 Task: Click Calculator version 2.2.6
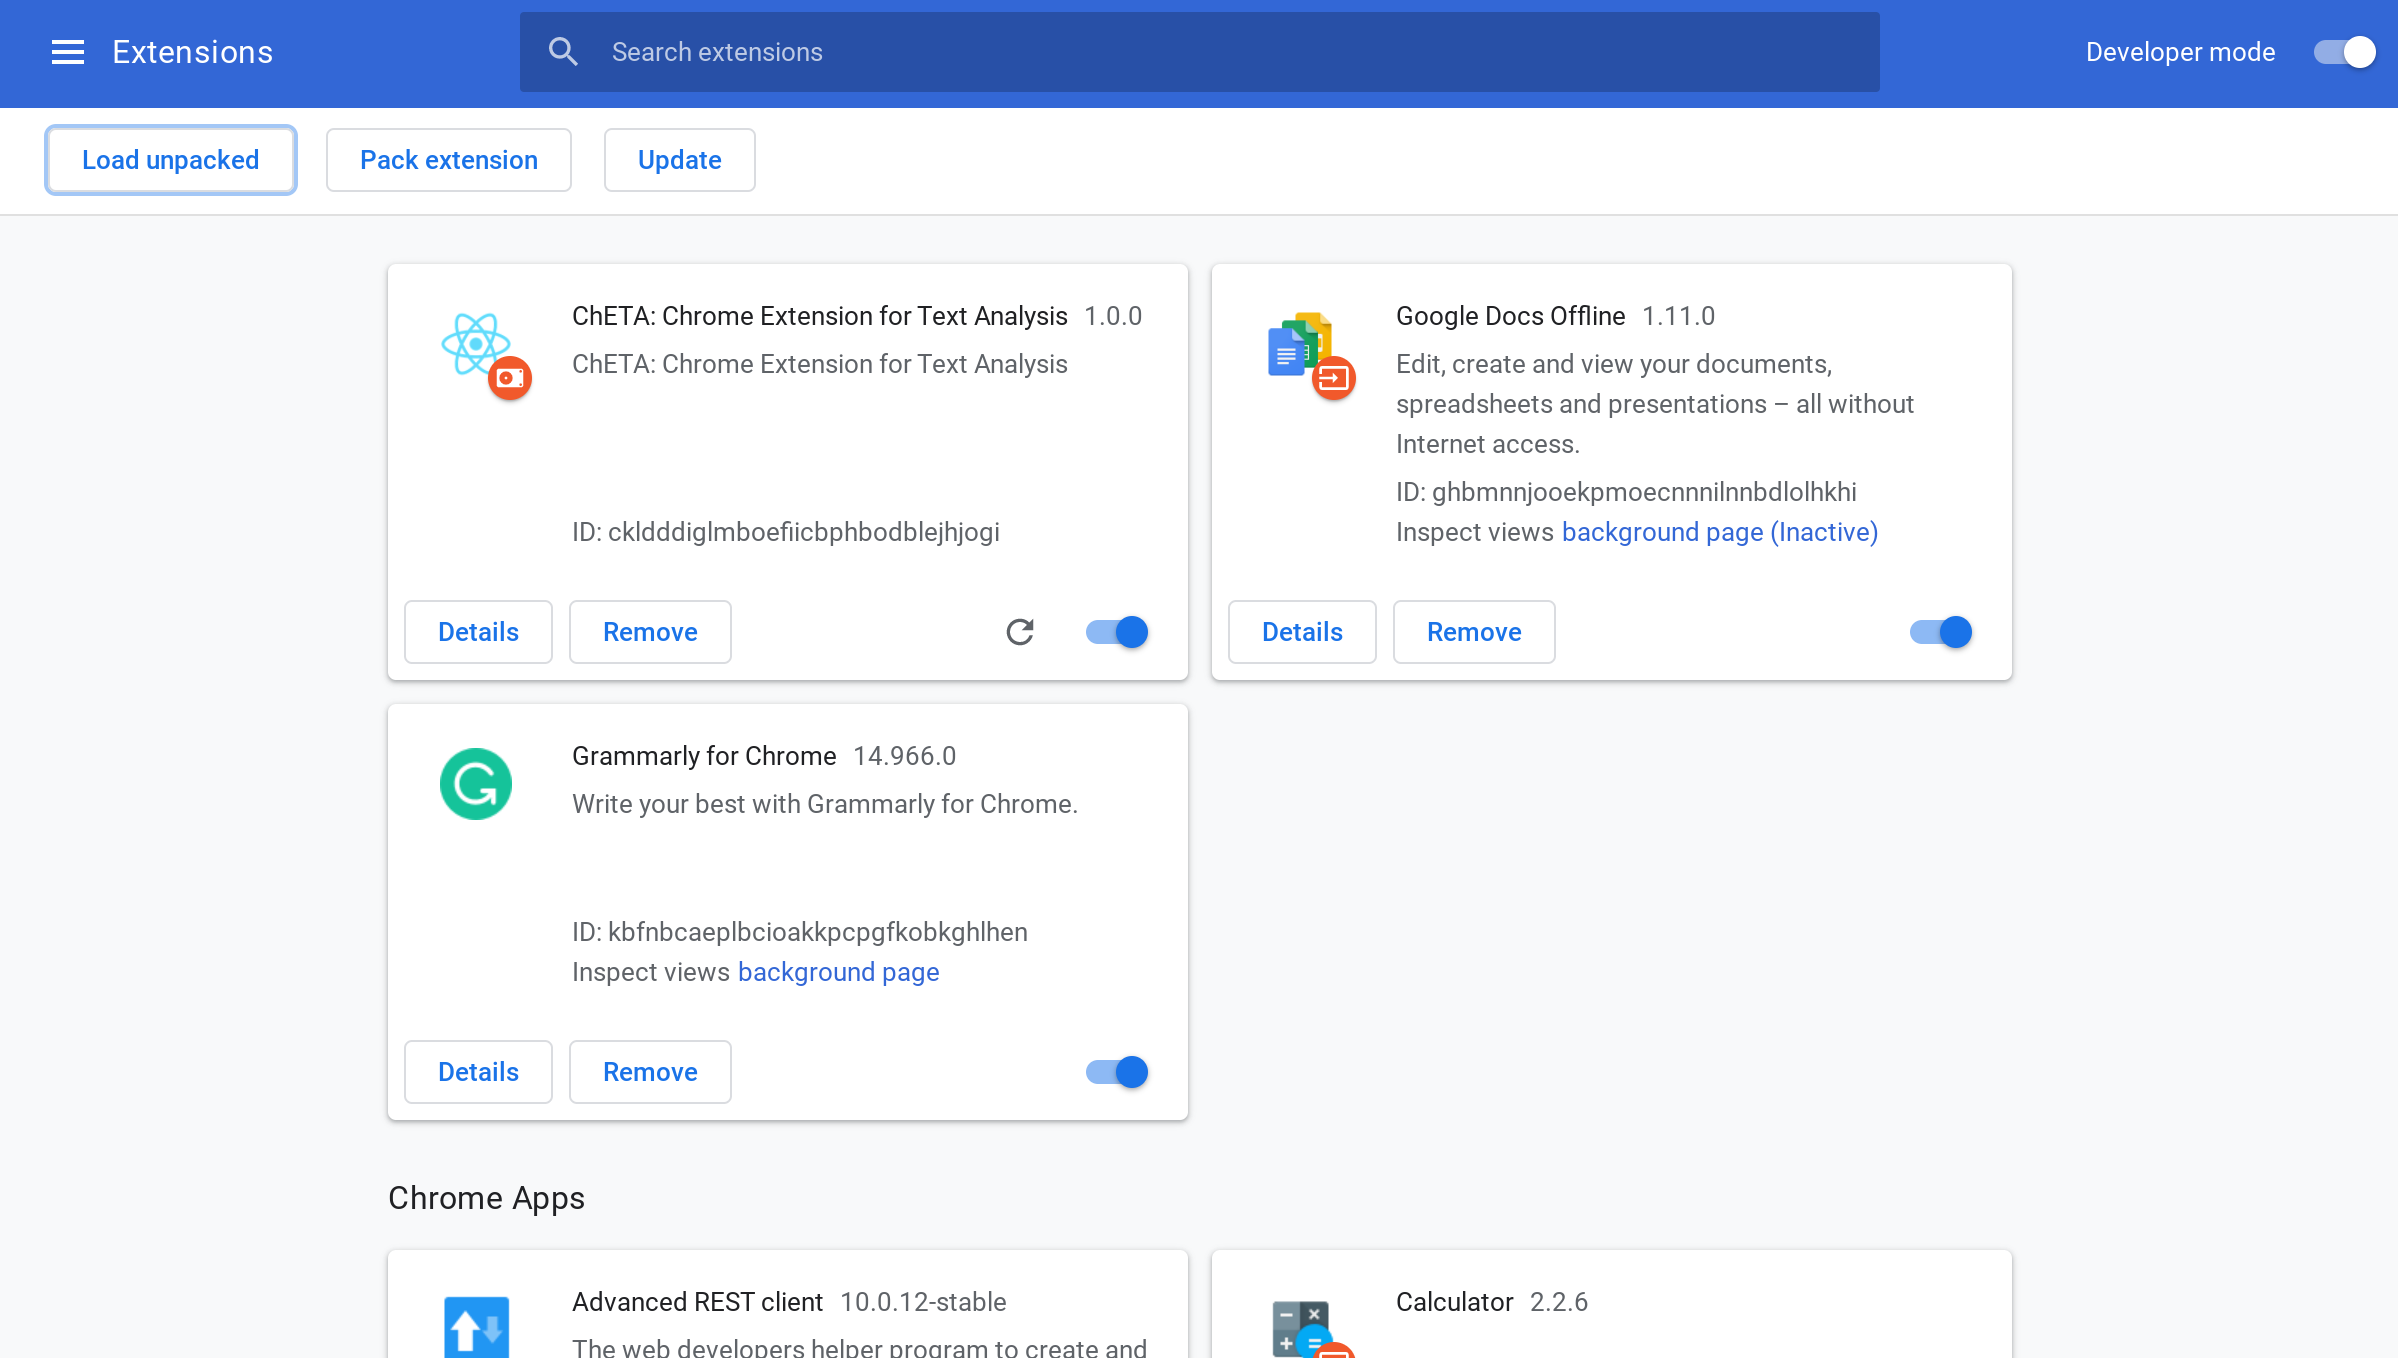(x=1558, y=1302)
